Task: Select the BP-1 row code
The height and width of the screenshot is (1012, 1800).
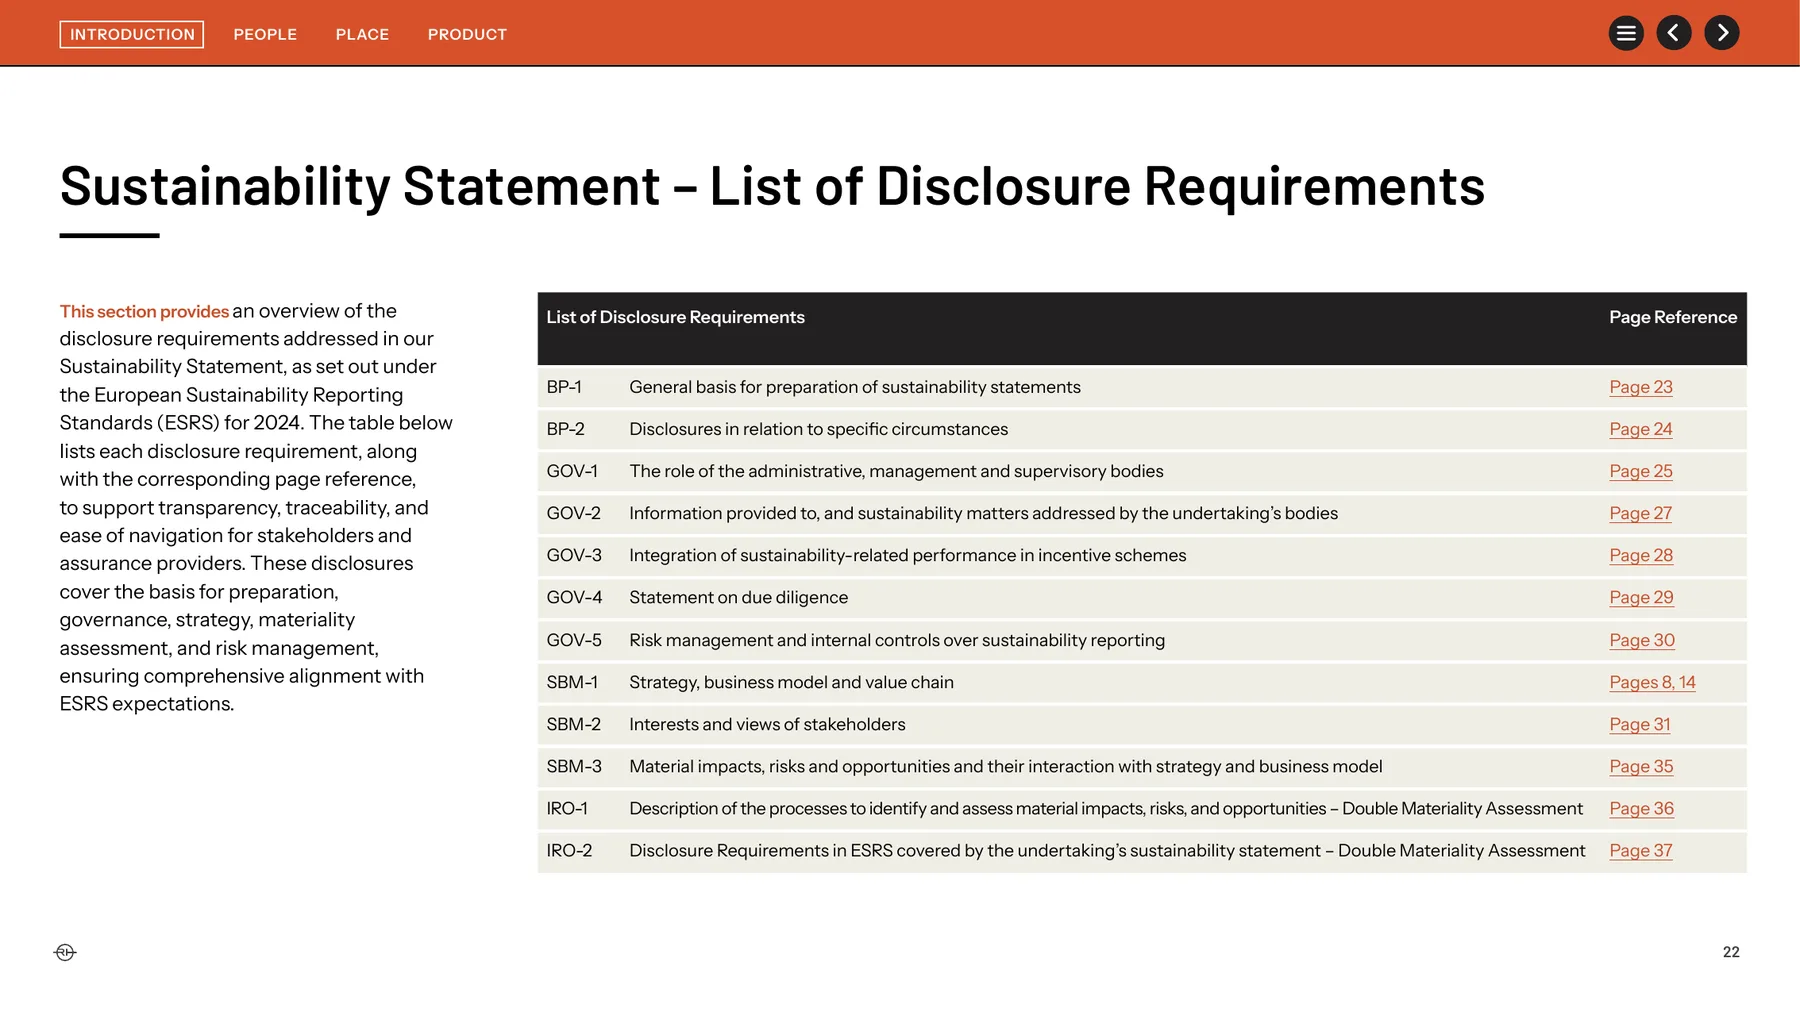Action: 564,387
